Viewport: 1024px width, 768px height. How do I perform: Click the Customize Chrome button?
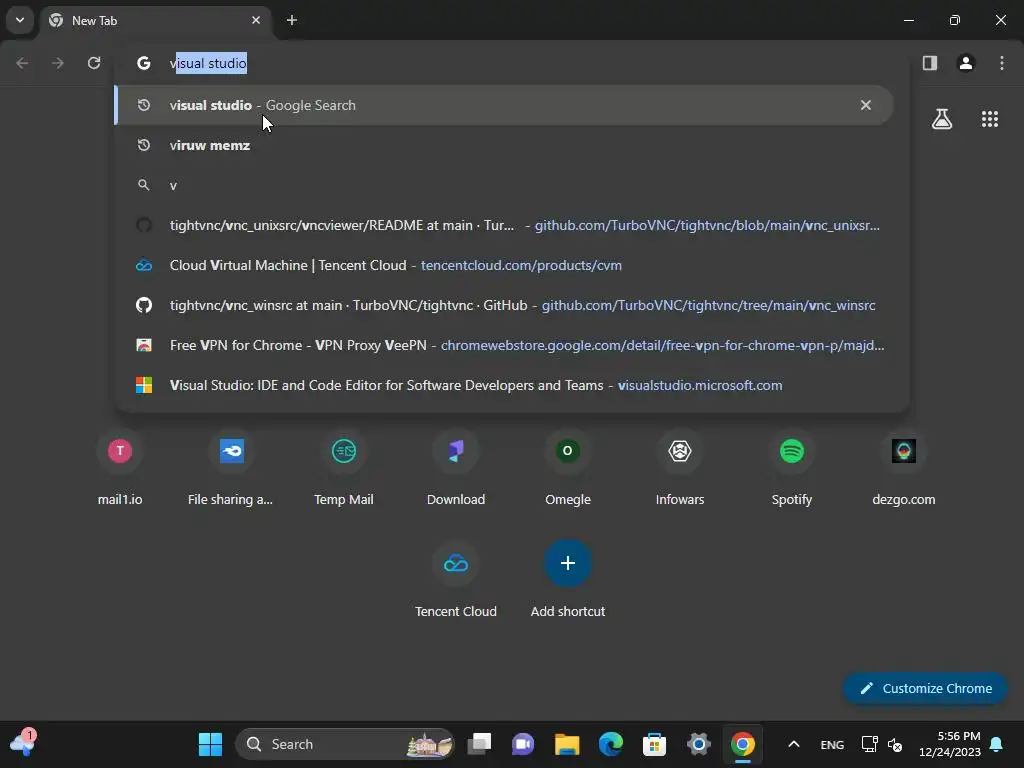click(925, 688)
